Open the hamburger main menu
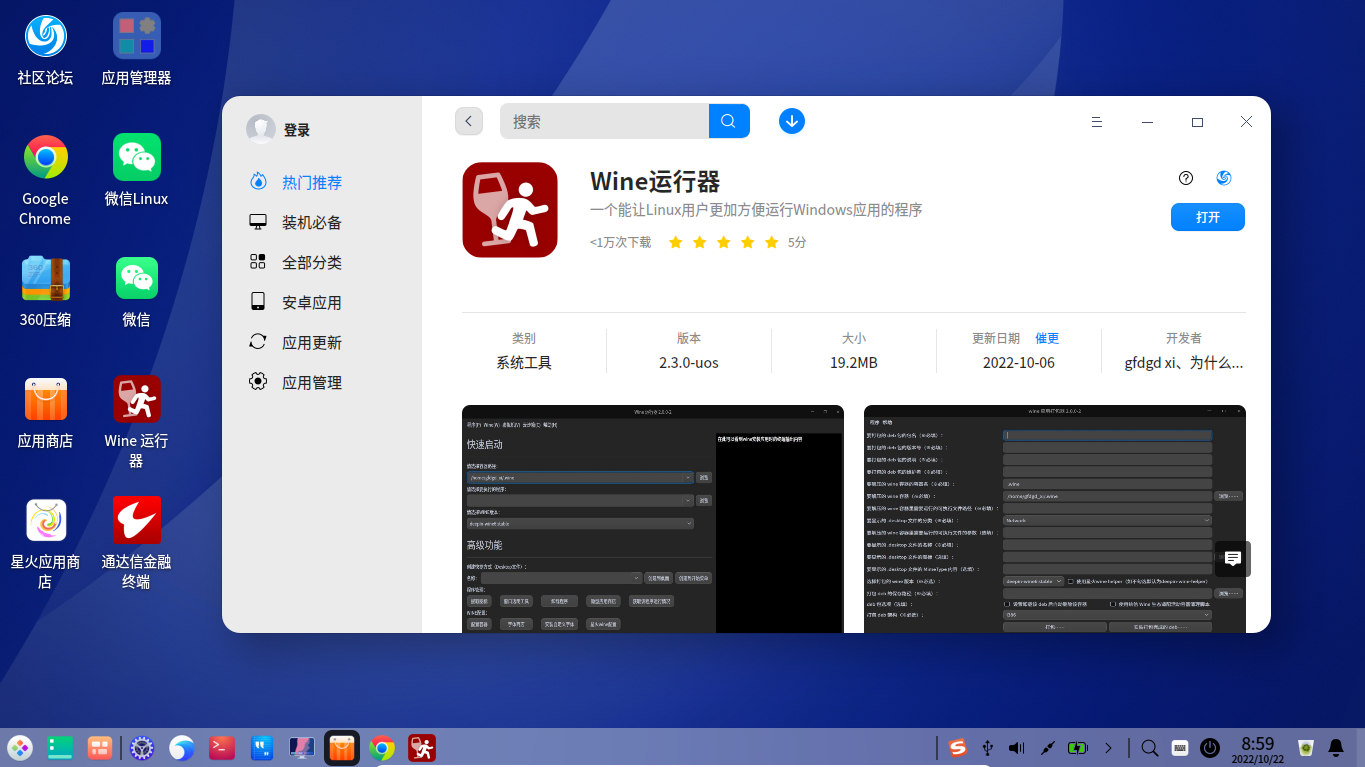The width and height of the screenshot is (1365, 767). [x=1097, y=122]
